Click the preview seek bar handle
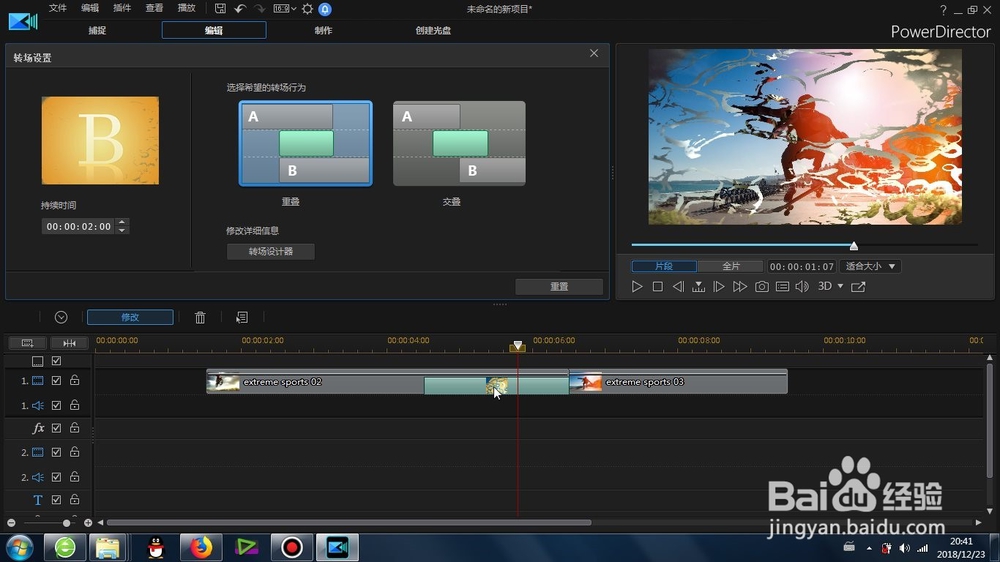Viewport: 1000px width, 562px height. coord(853,246)
